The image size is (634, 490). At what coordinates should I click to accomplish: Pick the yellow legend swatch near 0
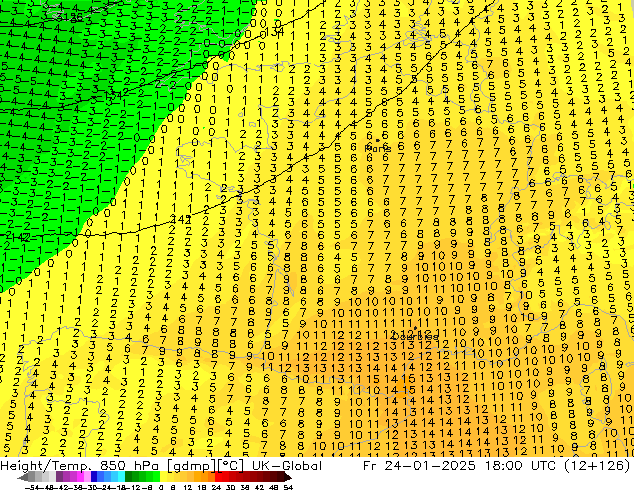(163, 477)
